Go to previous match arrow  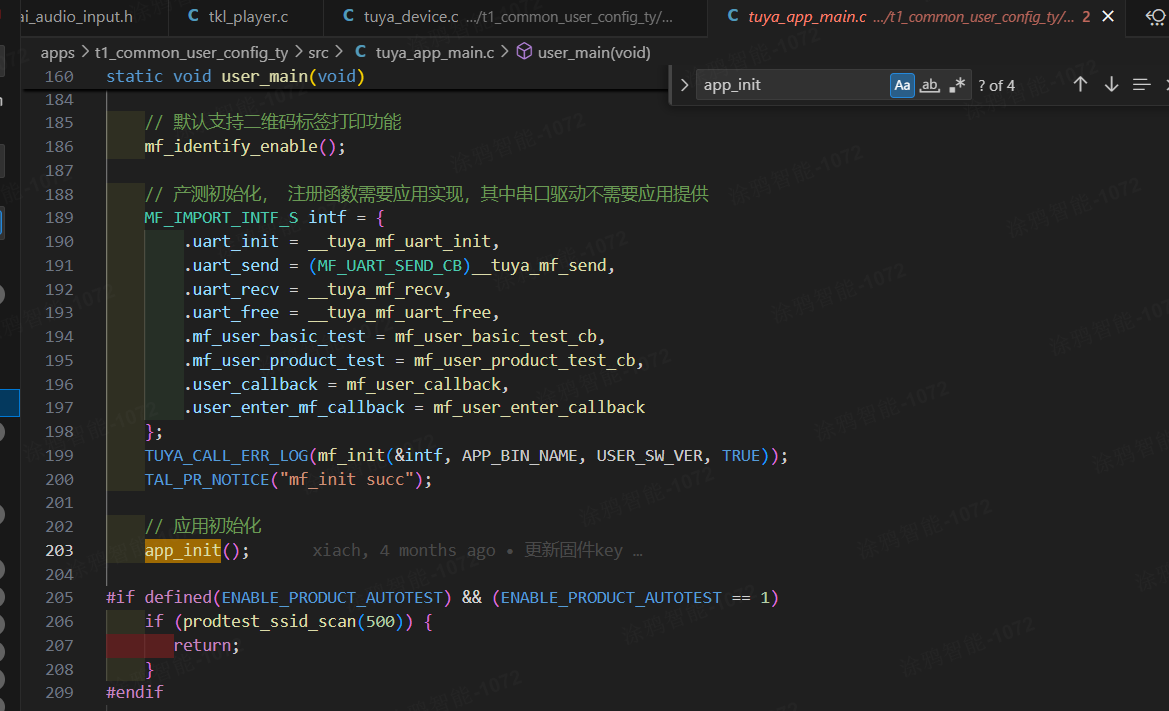click(x=1080, y=85)
